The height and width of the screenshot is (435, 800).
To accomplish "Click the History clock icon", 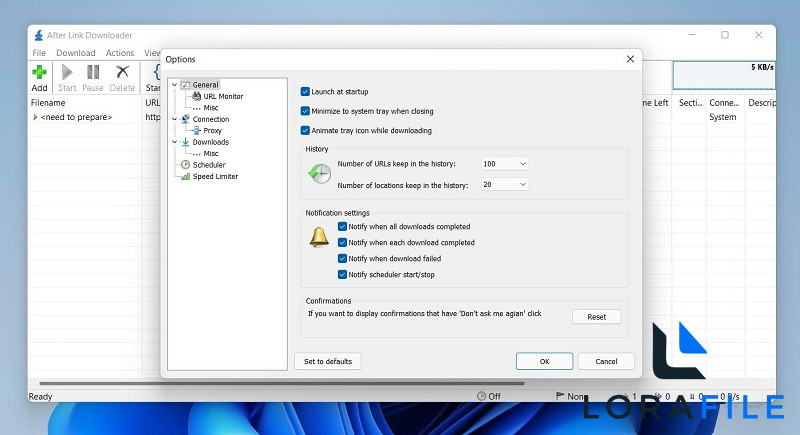I will coord(319,174).
